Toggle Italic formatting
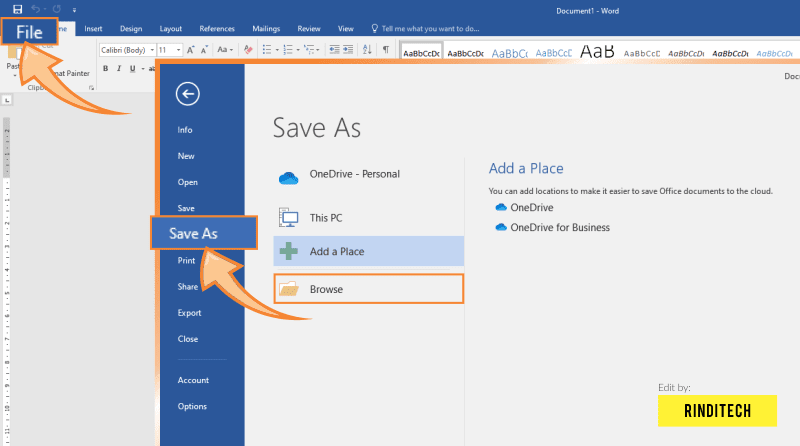This screenshot has height=446, width=800. point(119,68)
